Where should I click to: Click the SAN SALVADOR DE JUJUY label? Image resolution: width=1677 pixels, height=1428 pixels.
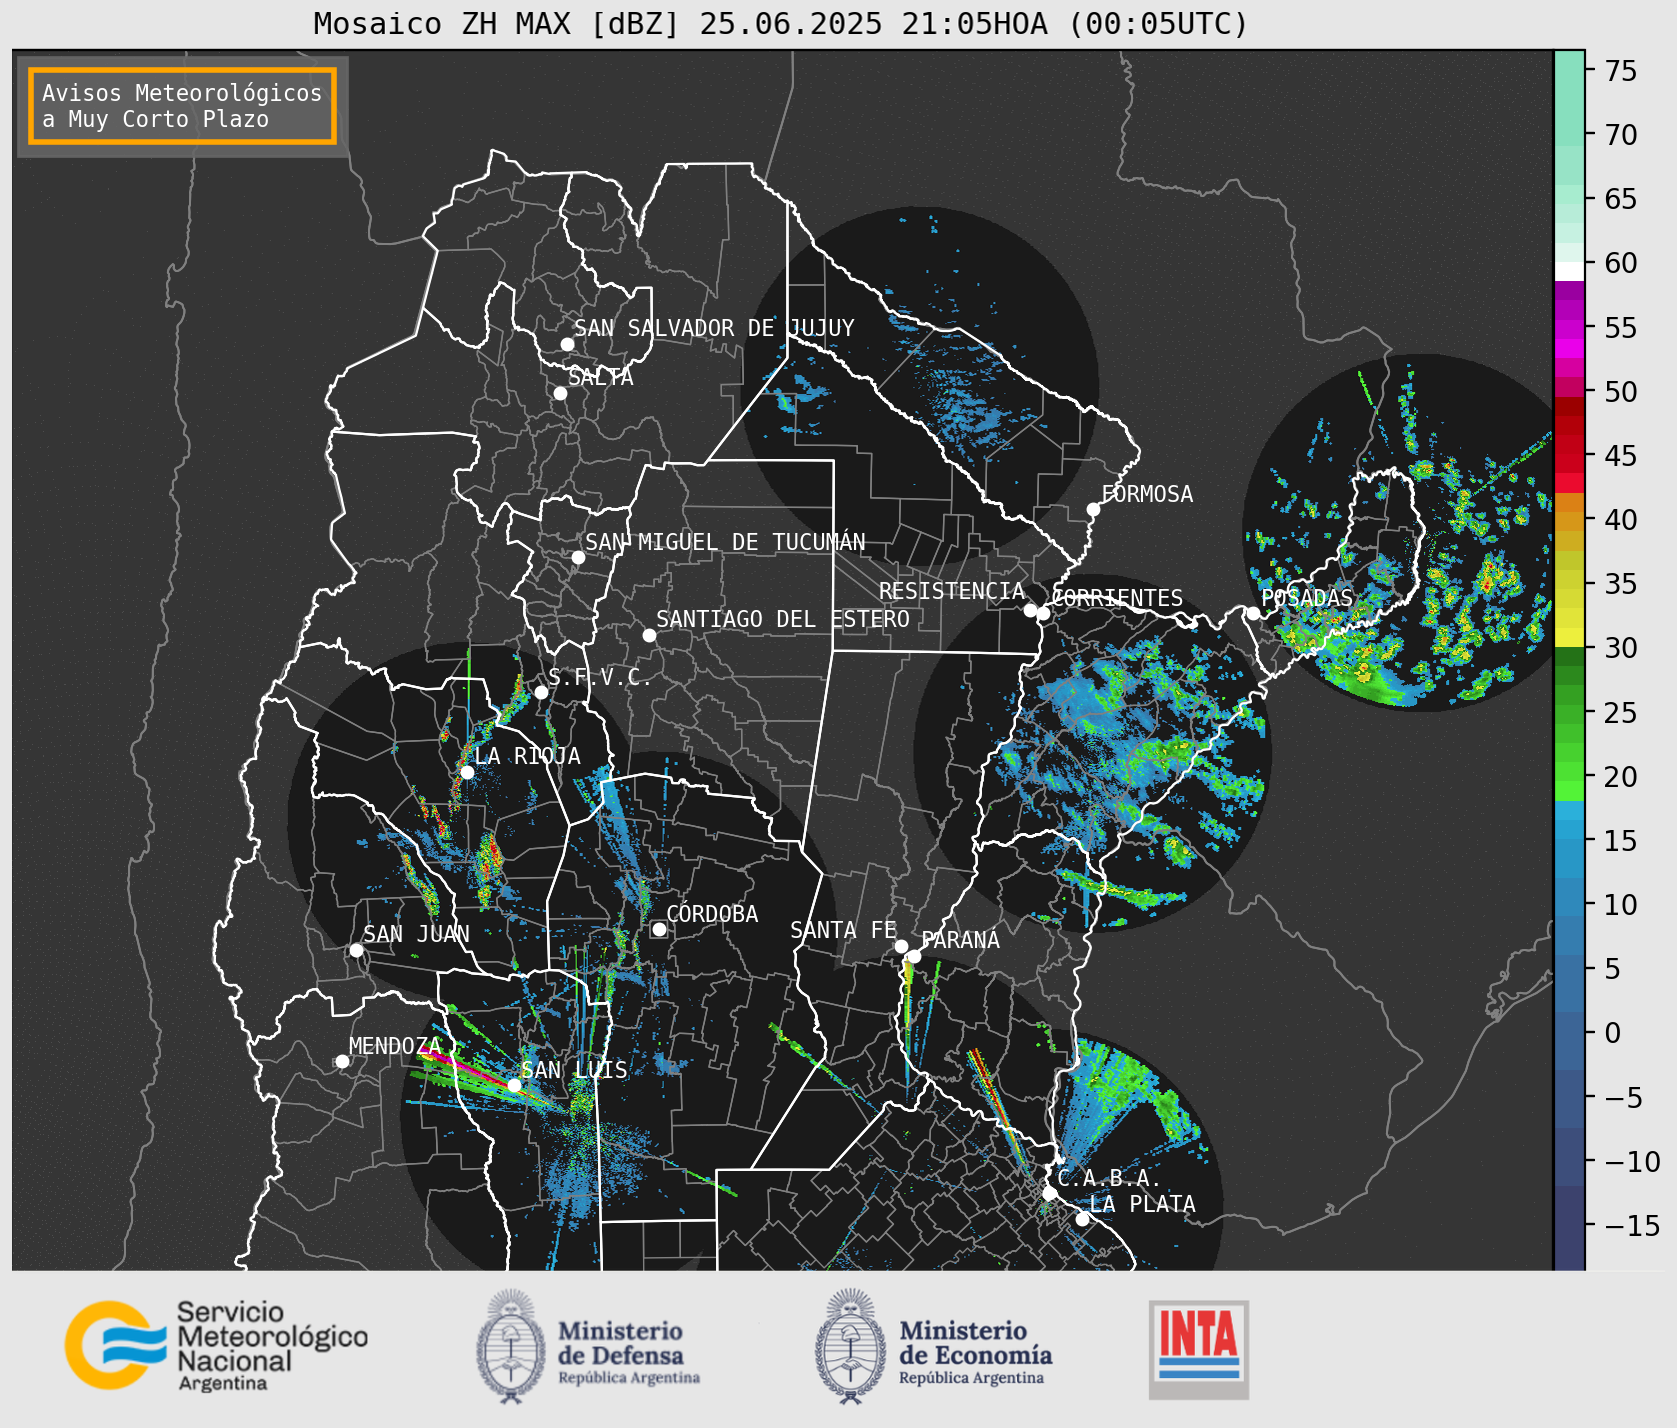point(714,328)
